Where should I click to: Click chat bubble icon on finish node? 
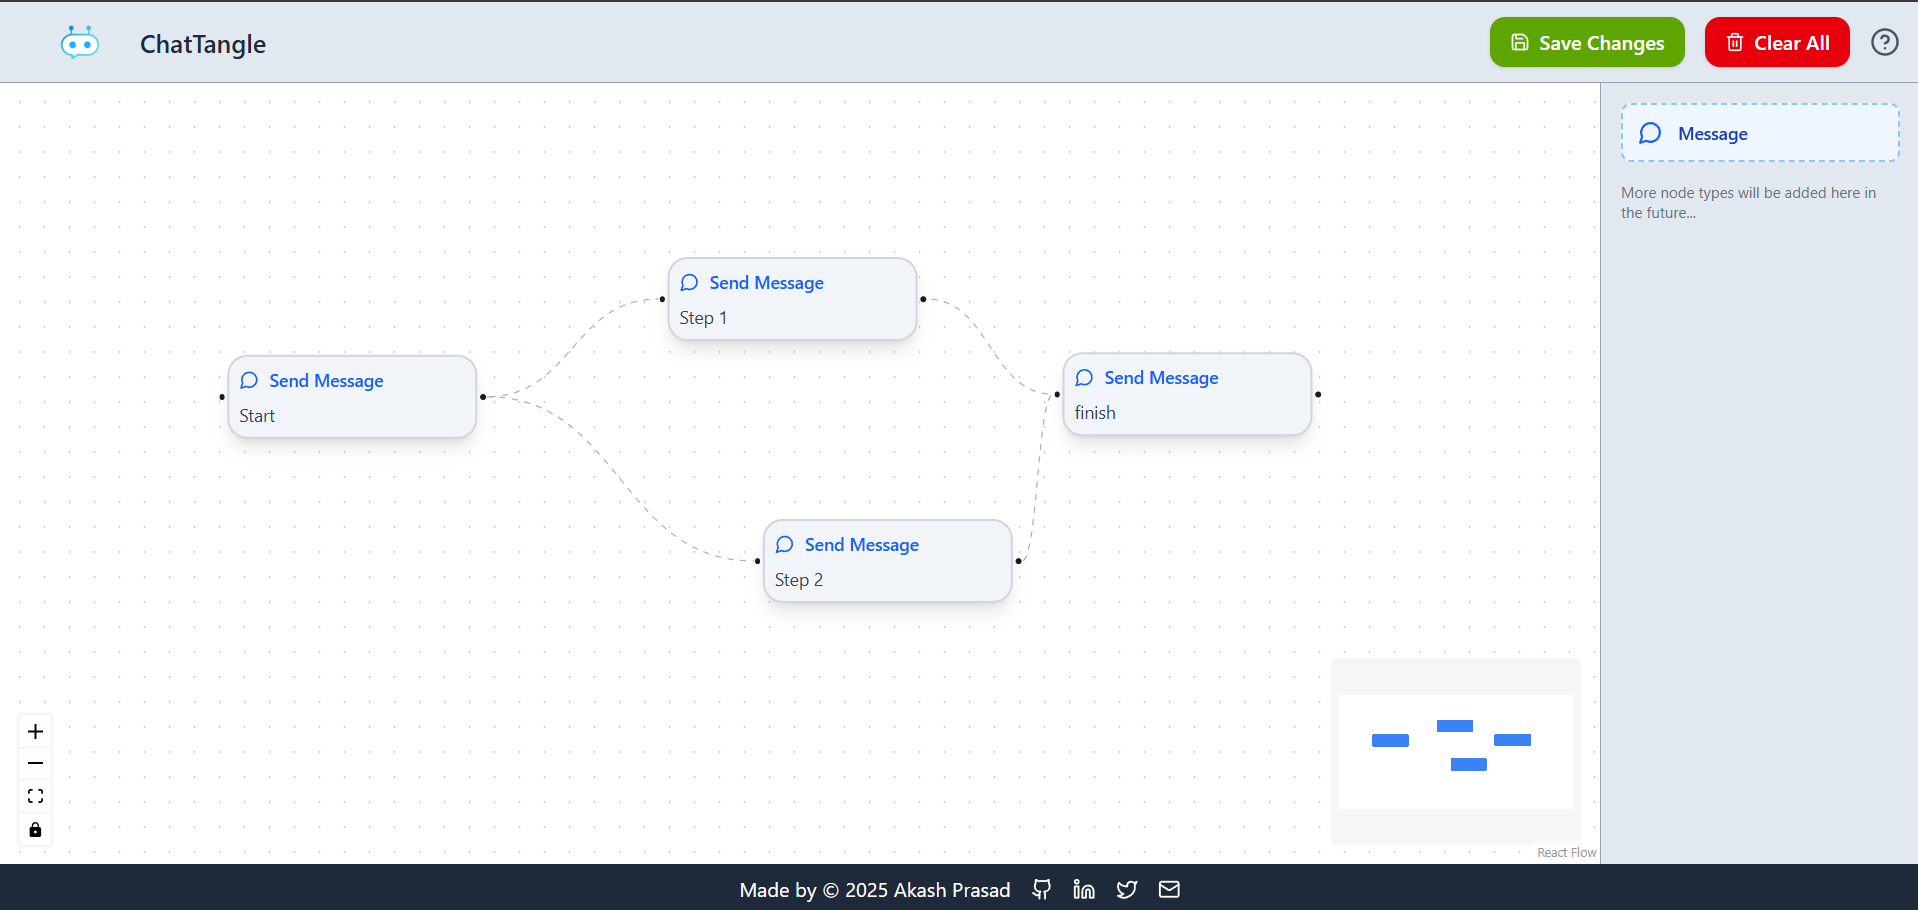[1085, 377]
